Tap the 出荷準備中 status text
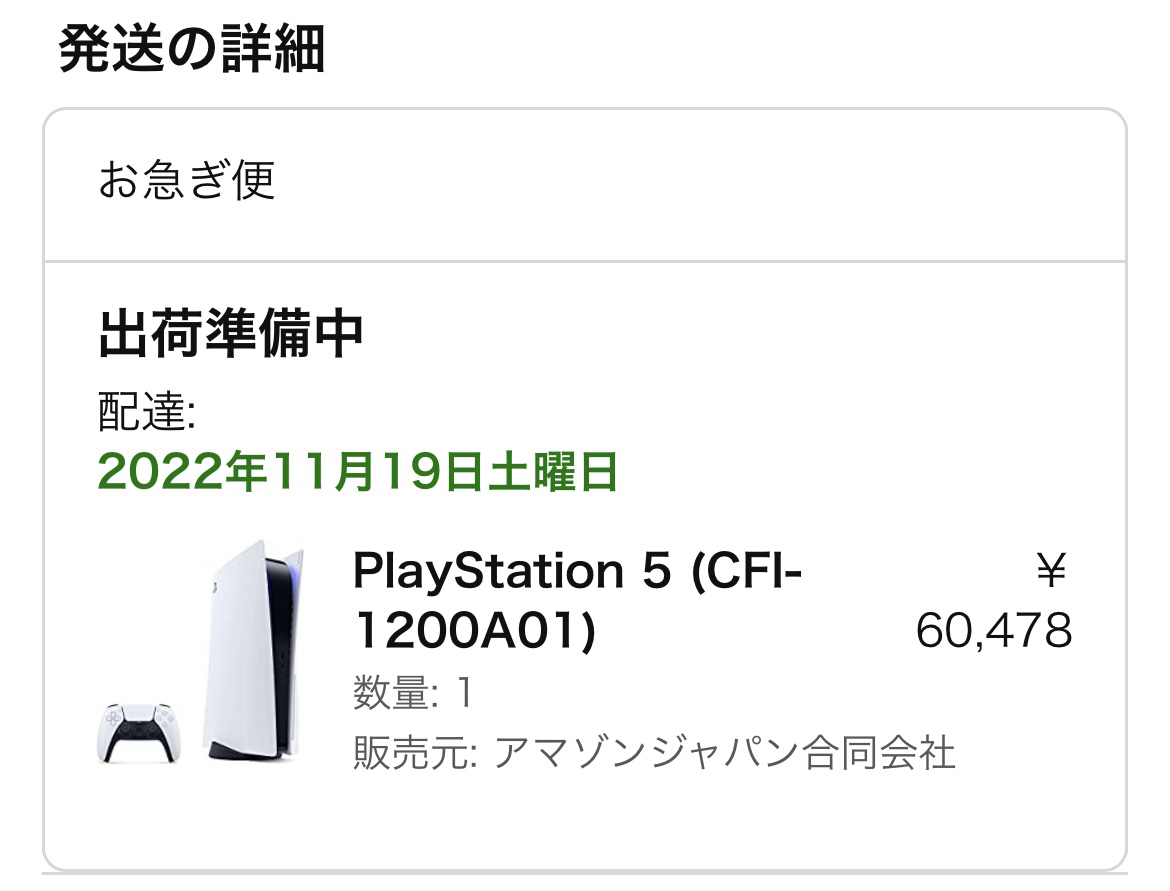This screenshot has width=1170, height=891. (x=230, y=336)
